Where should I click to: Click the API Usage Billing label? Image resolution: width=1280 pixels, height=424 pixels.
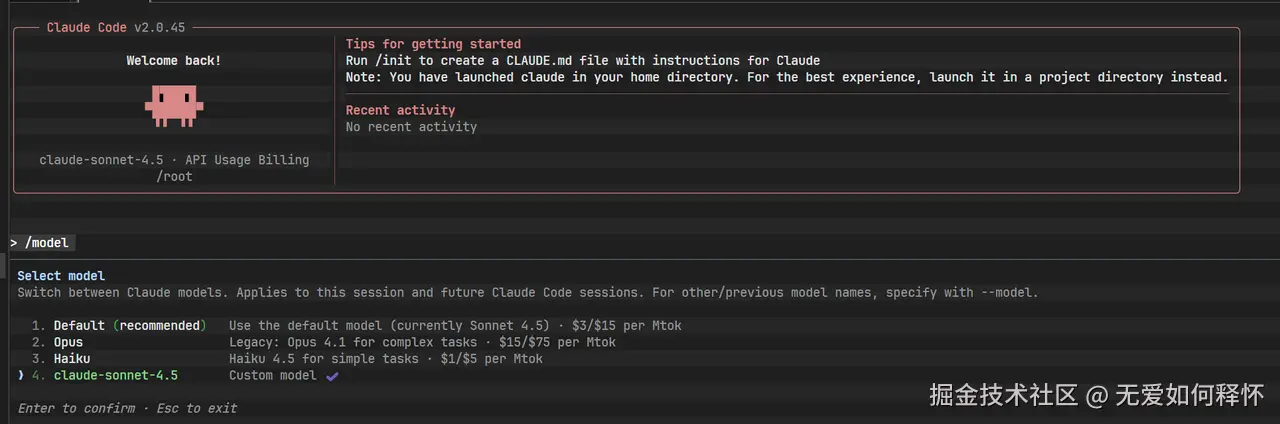pyautogui.click(x=247, y=160)
